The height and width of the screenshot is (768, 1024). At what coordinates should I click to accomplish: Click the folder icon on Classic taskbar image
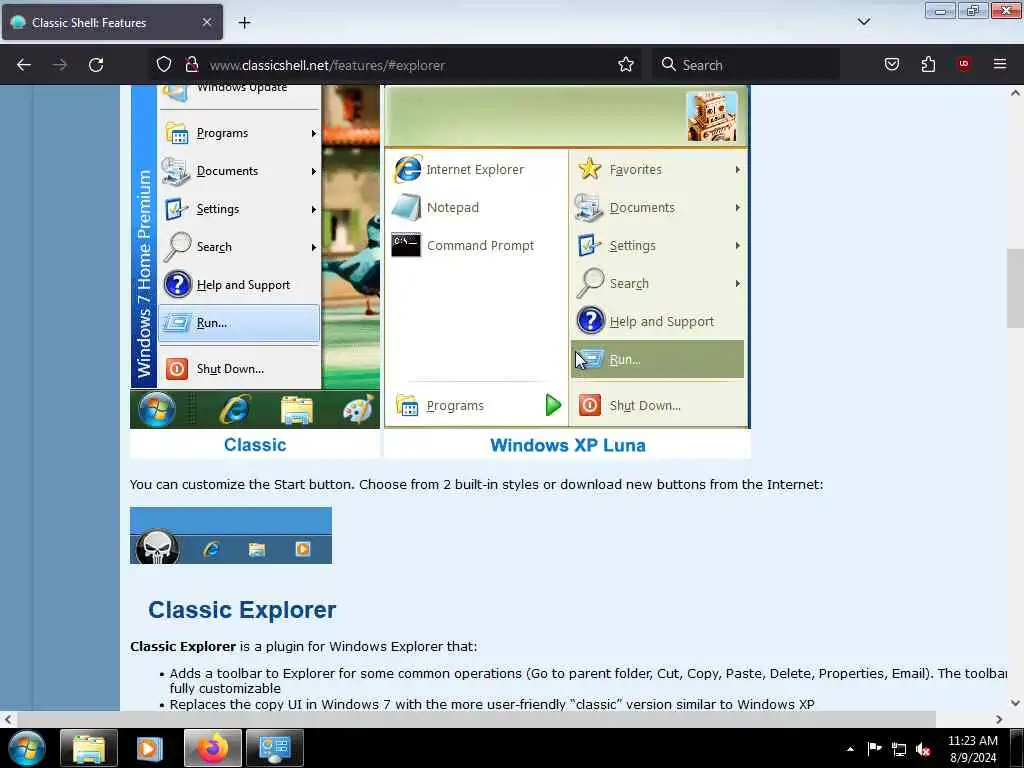click(x=296, y=410)
